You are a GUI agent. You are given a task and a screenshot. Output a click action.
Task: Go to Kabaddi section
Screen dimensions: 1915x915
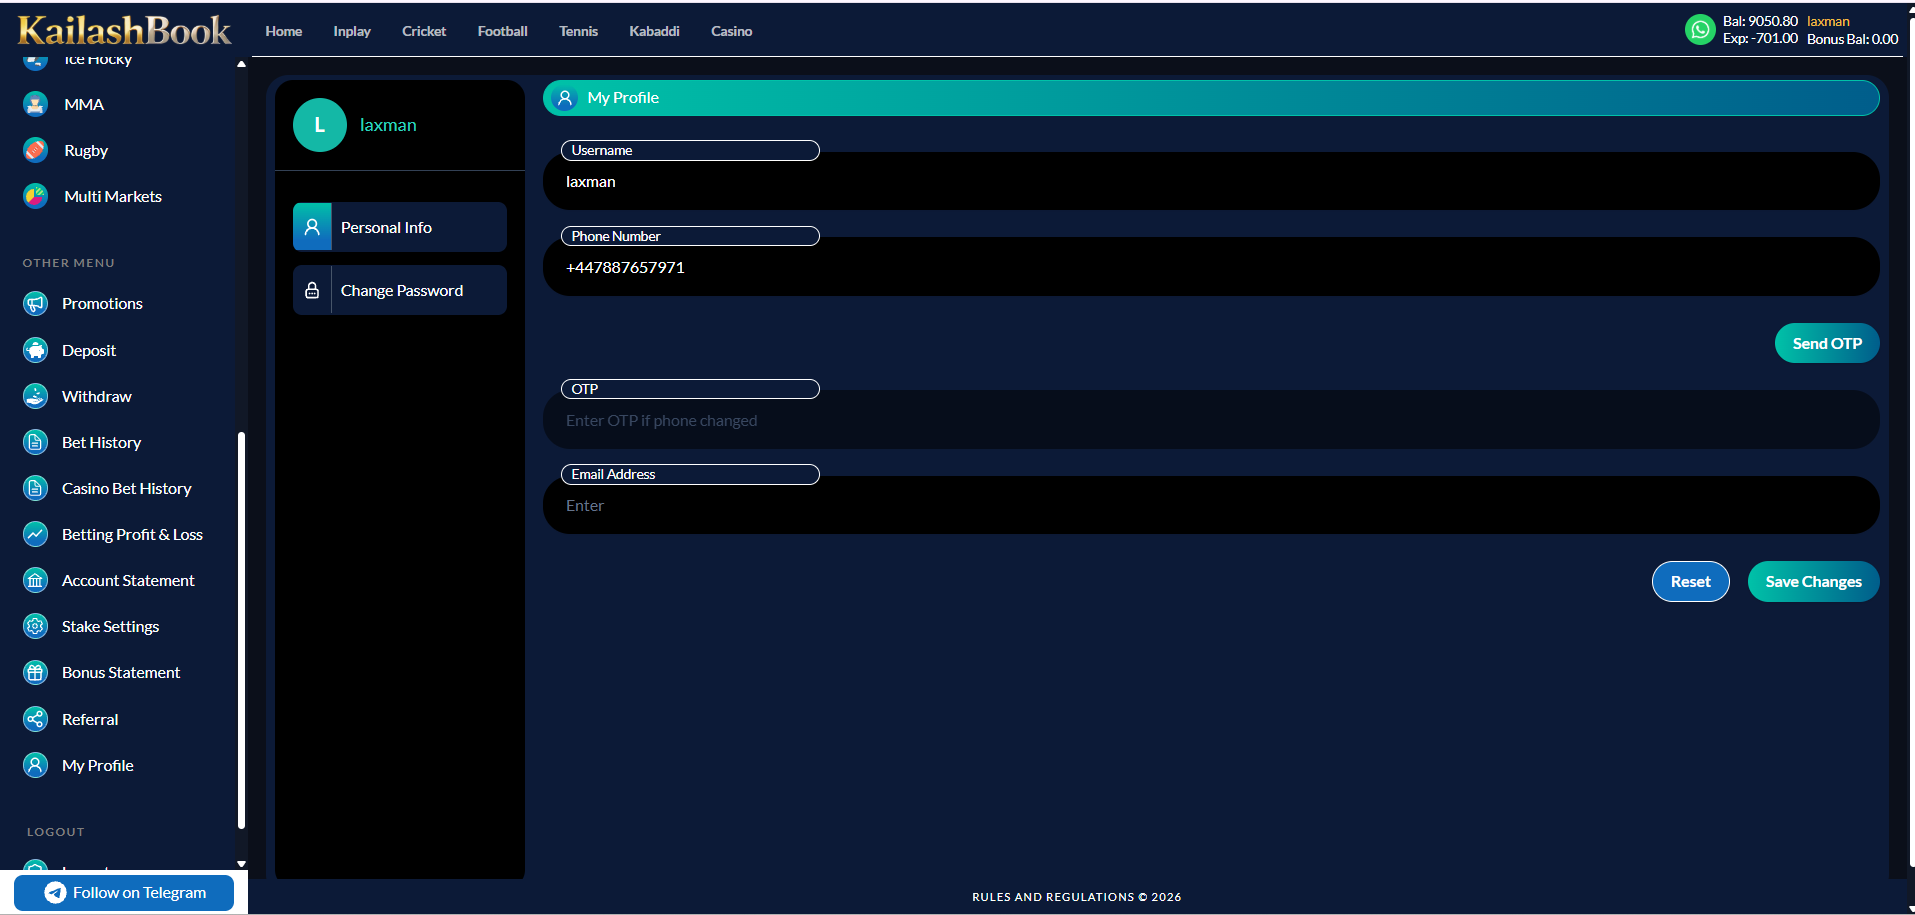coord(654,31)
